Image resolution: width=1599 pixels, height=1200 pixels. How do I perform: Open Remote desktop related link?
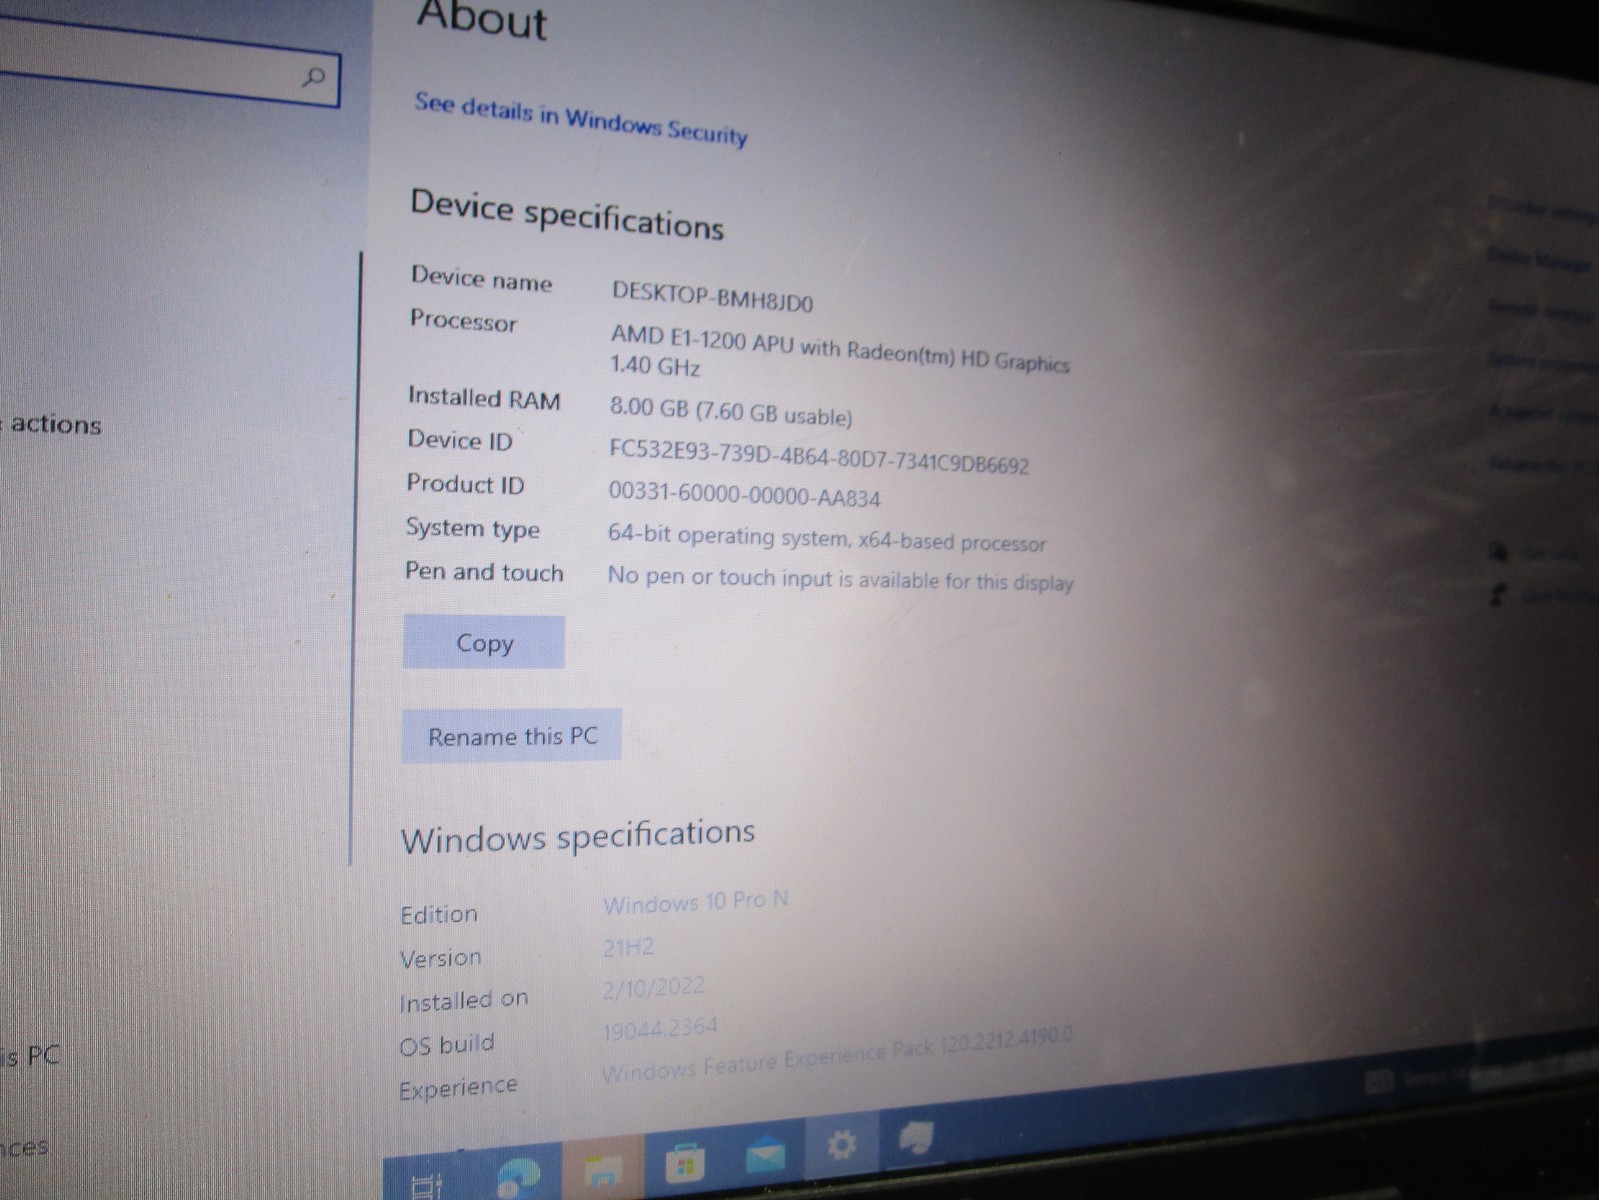[1539, 310]
